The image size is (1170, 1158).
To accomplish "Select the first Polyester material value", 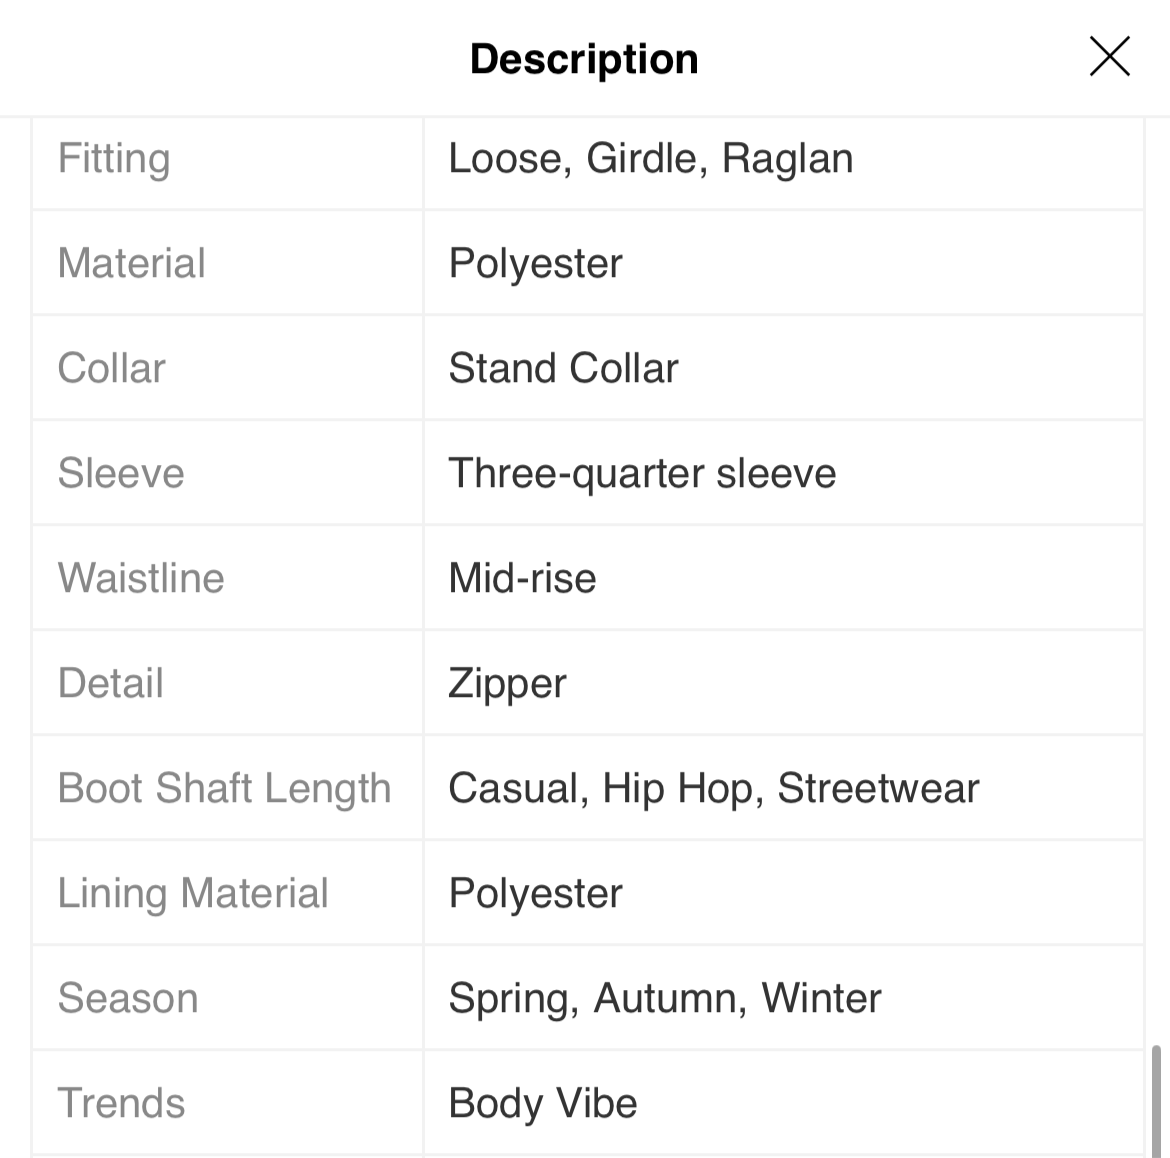I will click(536, 263).
